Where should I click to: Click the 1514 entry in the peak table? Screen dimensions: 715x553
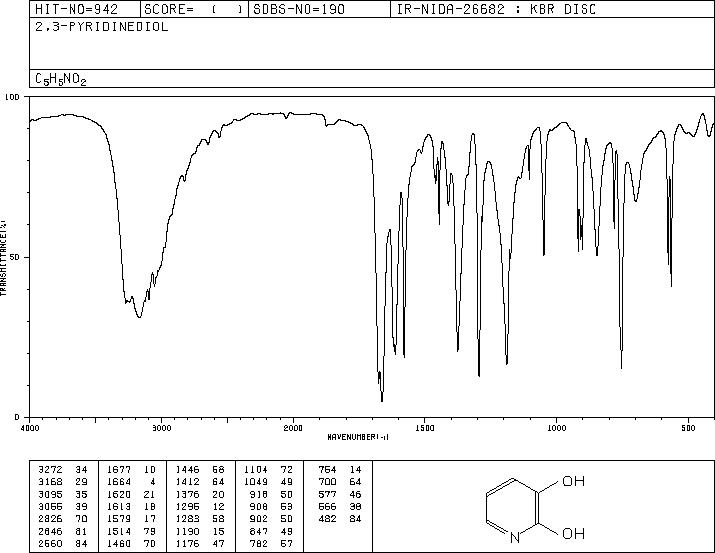(119, 531)
